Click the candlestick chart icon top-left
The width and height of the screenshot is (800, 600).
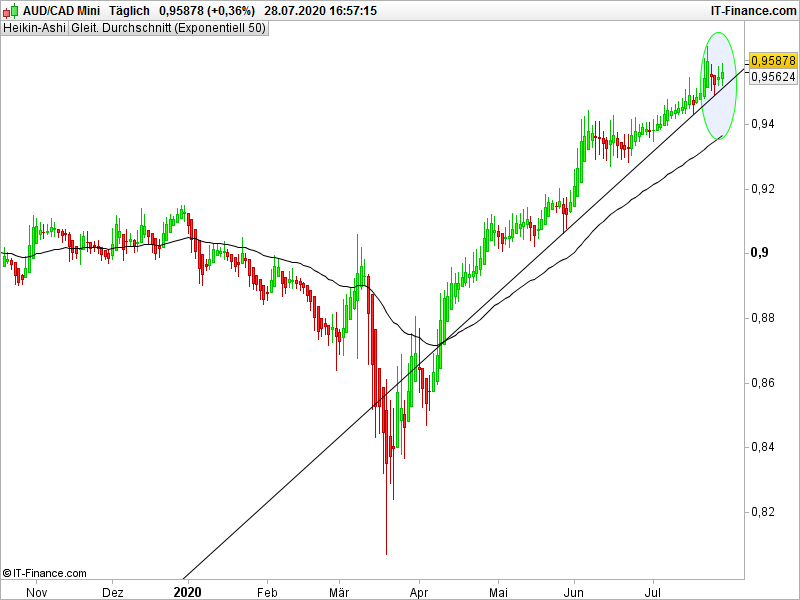[9, 9]
